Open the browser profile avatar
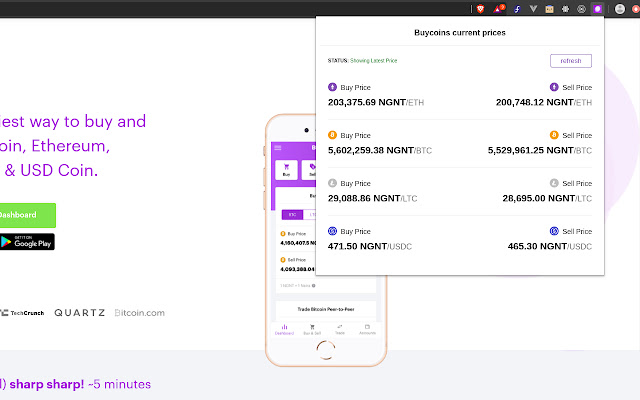Viewport: 640px width, 400px height. (620, 9)
